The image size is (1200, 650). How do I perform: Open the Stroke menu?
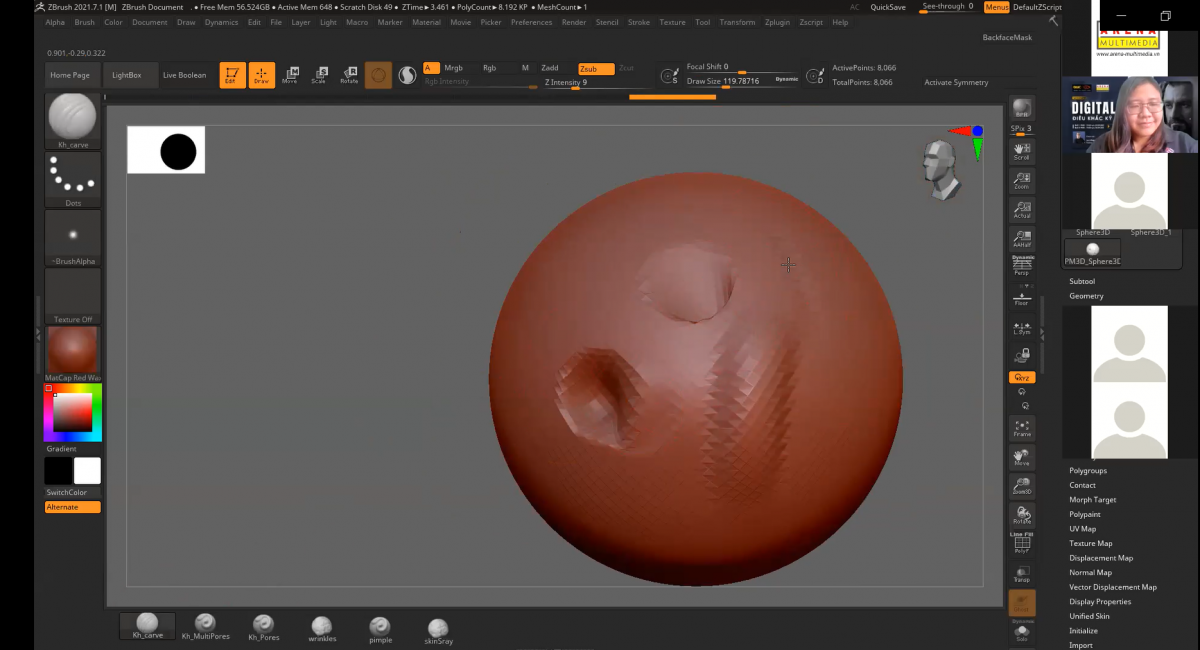pos(639,22)
